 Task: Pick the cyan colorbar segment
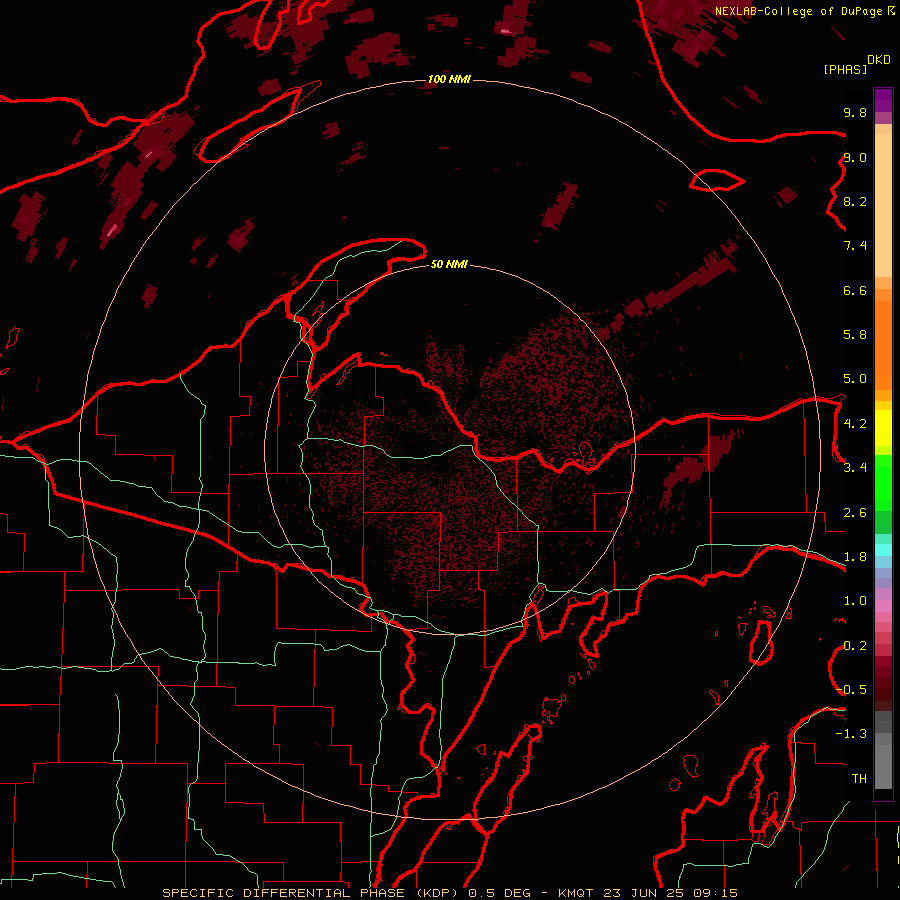click(883, 550)
